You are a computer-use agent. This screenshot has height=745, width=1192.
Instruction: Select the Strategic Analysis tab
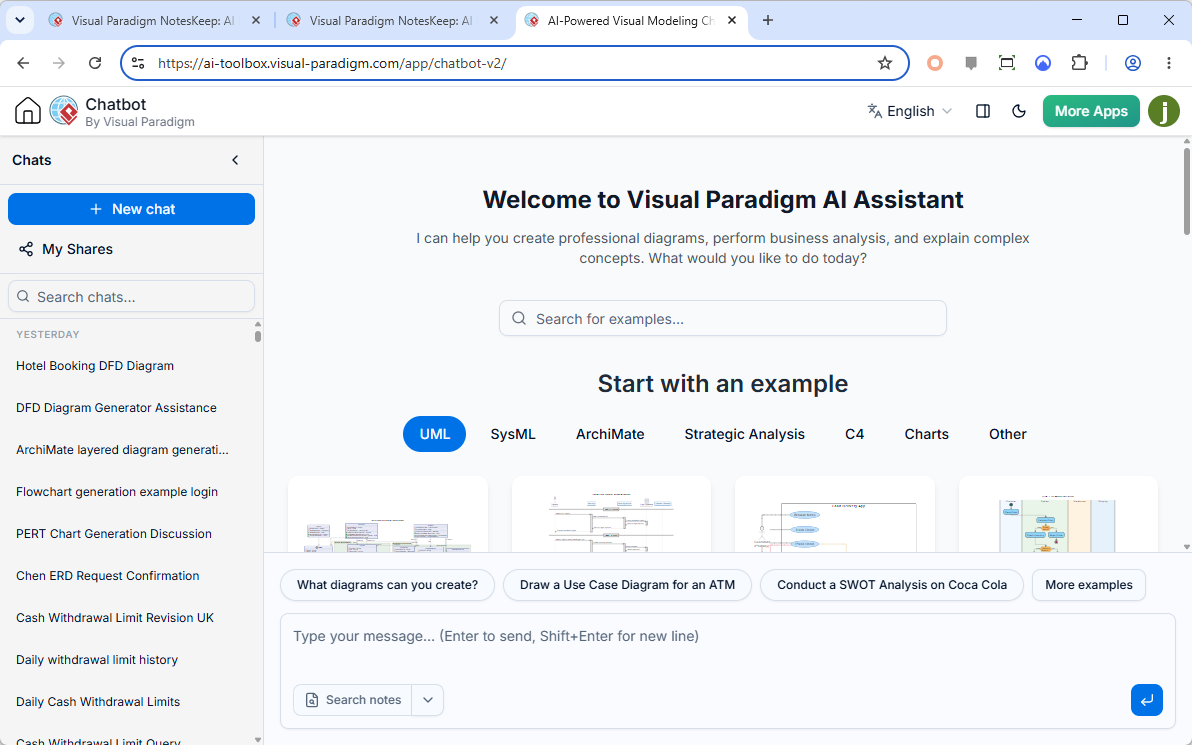(744, 434)
